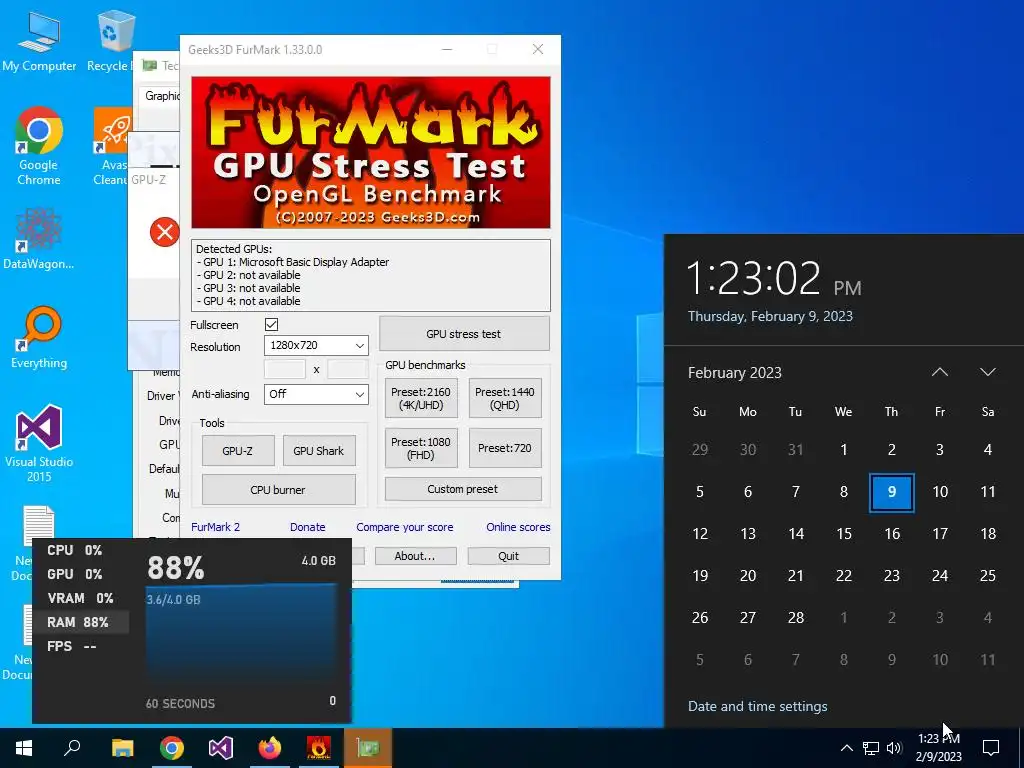Open the network tray icon
Image resolution: width=1024 pixels, height=768 pixels.
871,748
